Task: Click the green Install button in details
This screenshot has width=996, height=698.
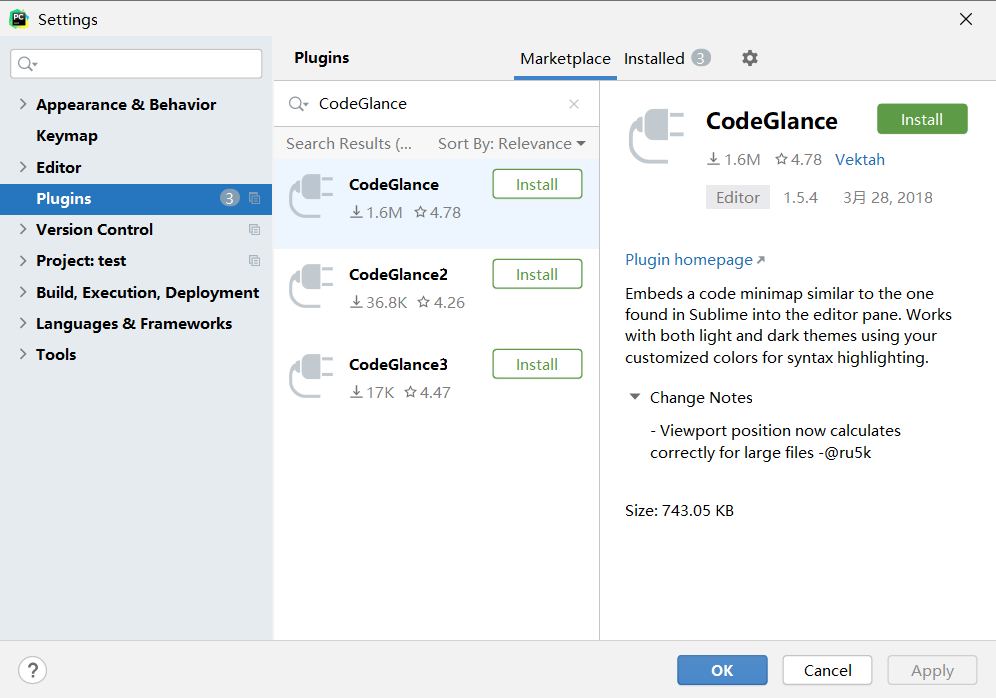Action: point(922,119)
